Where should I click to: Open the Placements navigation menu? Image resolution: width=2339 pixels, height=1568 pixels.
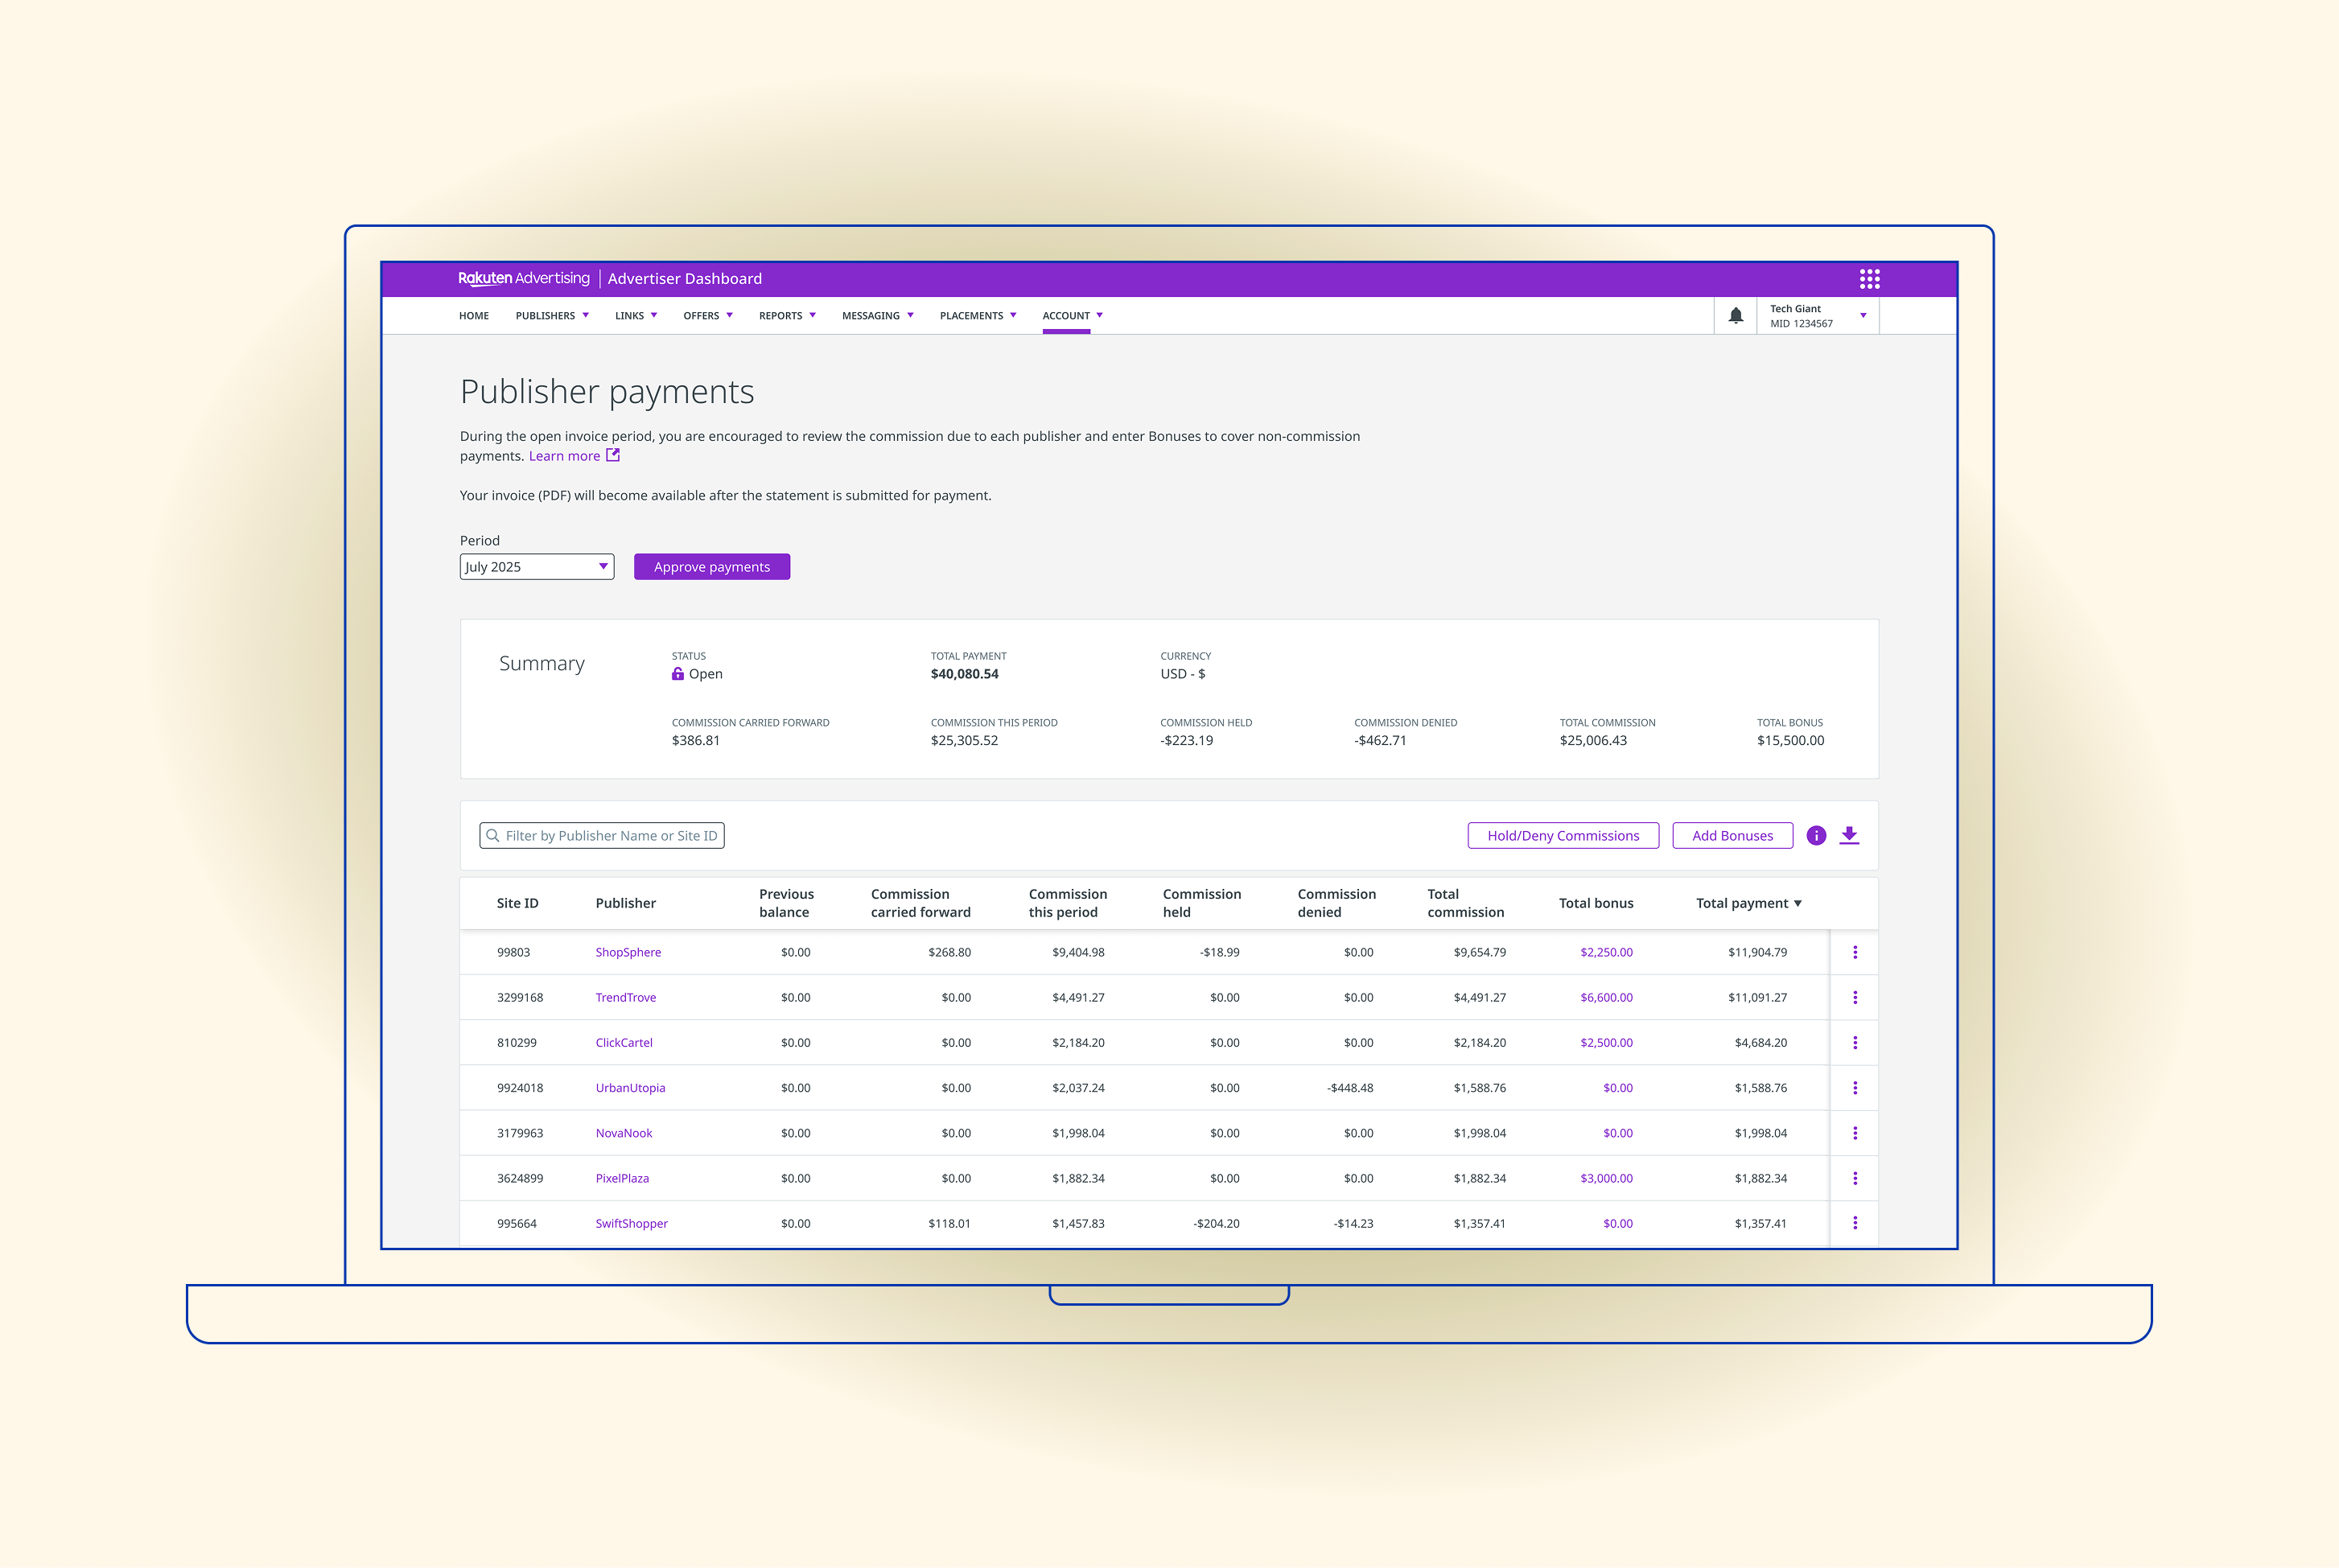[x=978, y=316]
